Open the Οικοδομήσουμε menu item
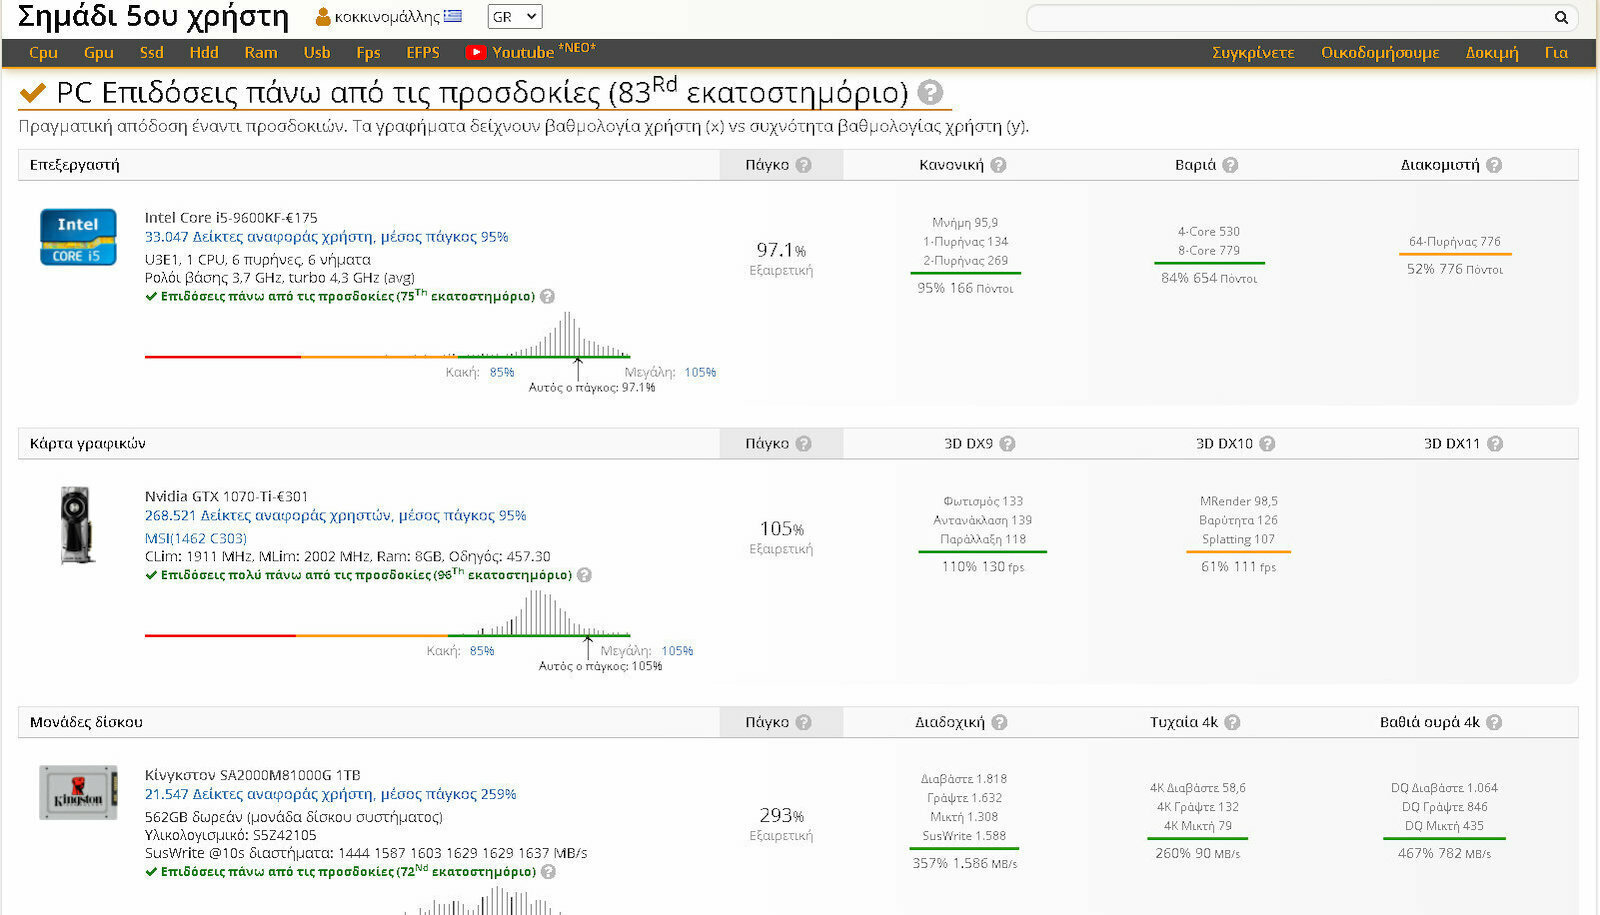The height and width of the screenshot is (915, 1600). [x=1380, y=52]
